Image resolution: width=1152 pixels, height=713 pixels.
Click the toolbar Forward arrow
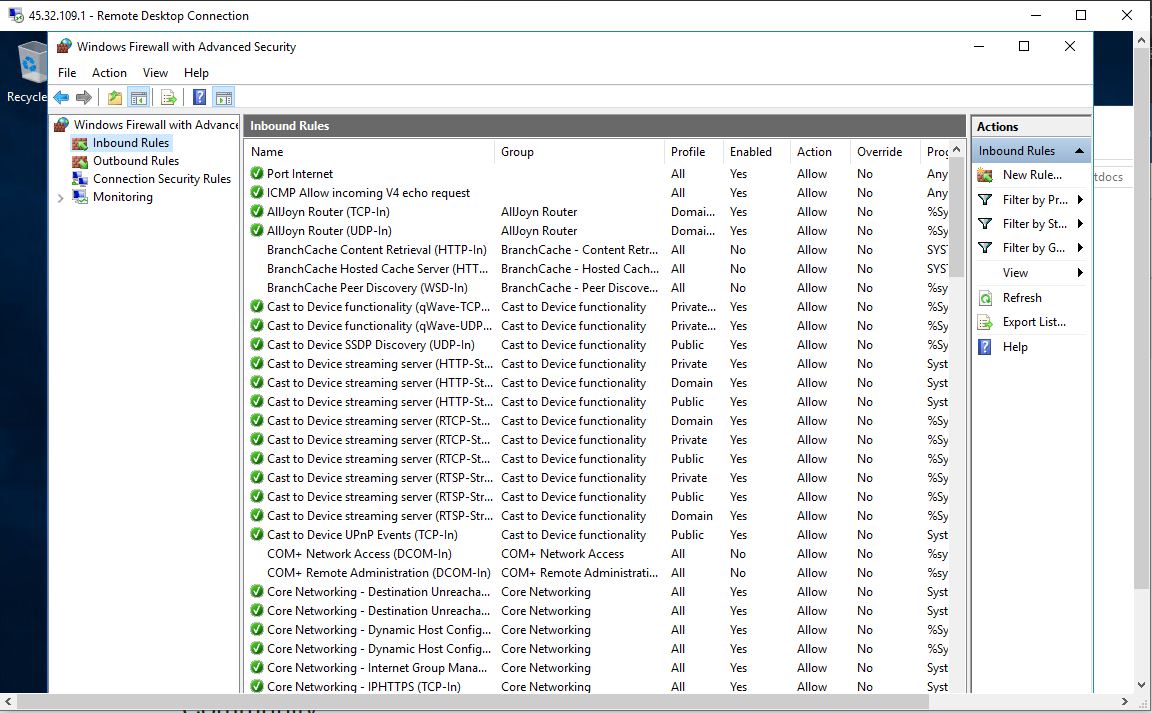[84, 97]
